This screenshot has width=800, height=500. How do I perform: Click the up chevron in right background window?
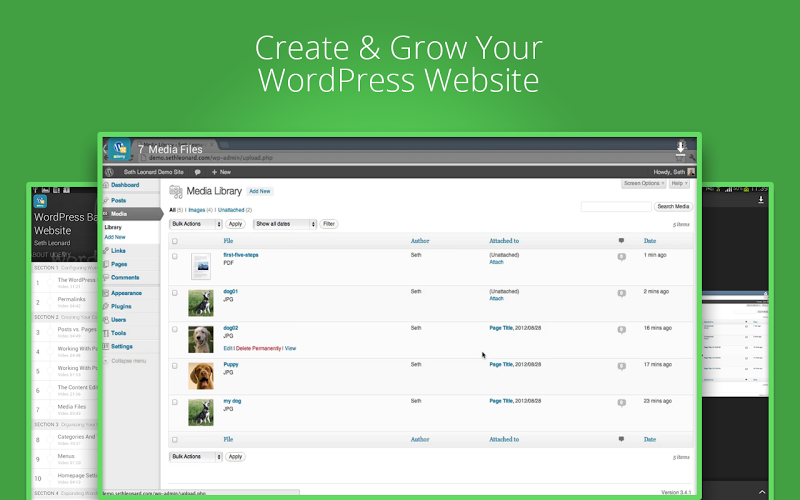pyautogui.click(x=762, y=492)
